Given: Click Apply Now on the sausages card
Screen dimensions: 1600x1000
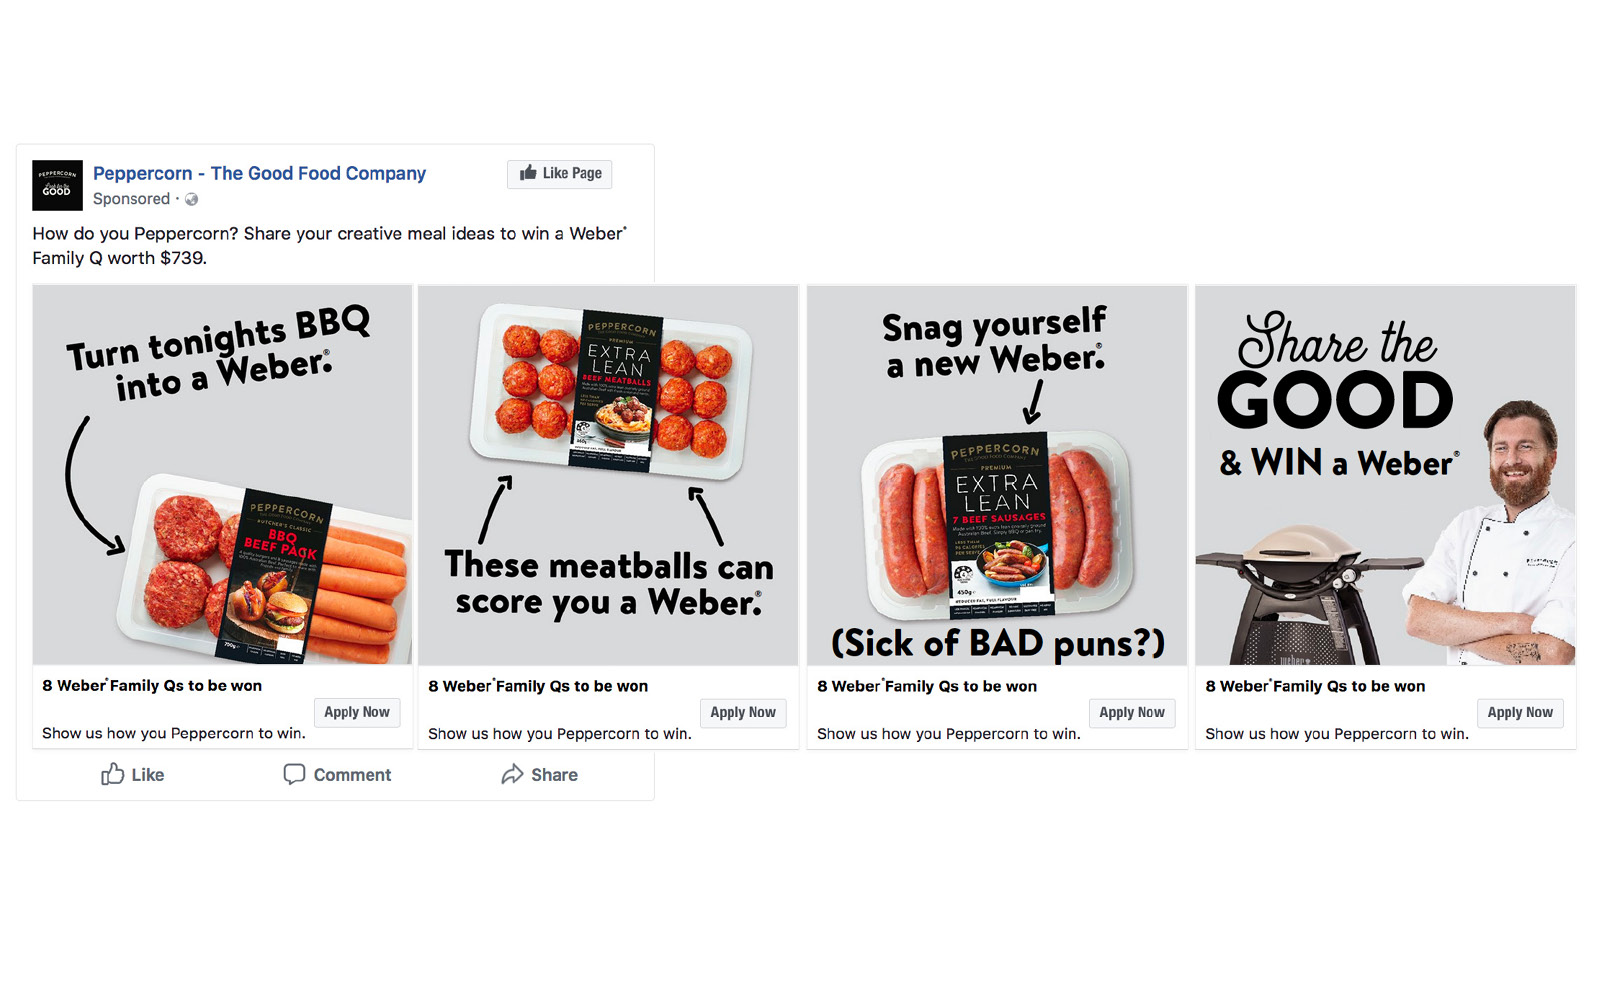Looking at the screenshot, I should tap(1132, 712).
